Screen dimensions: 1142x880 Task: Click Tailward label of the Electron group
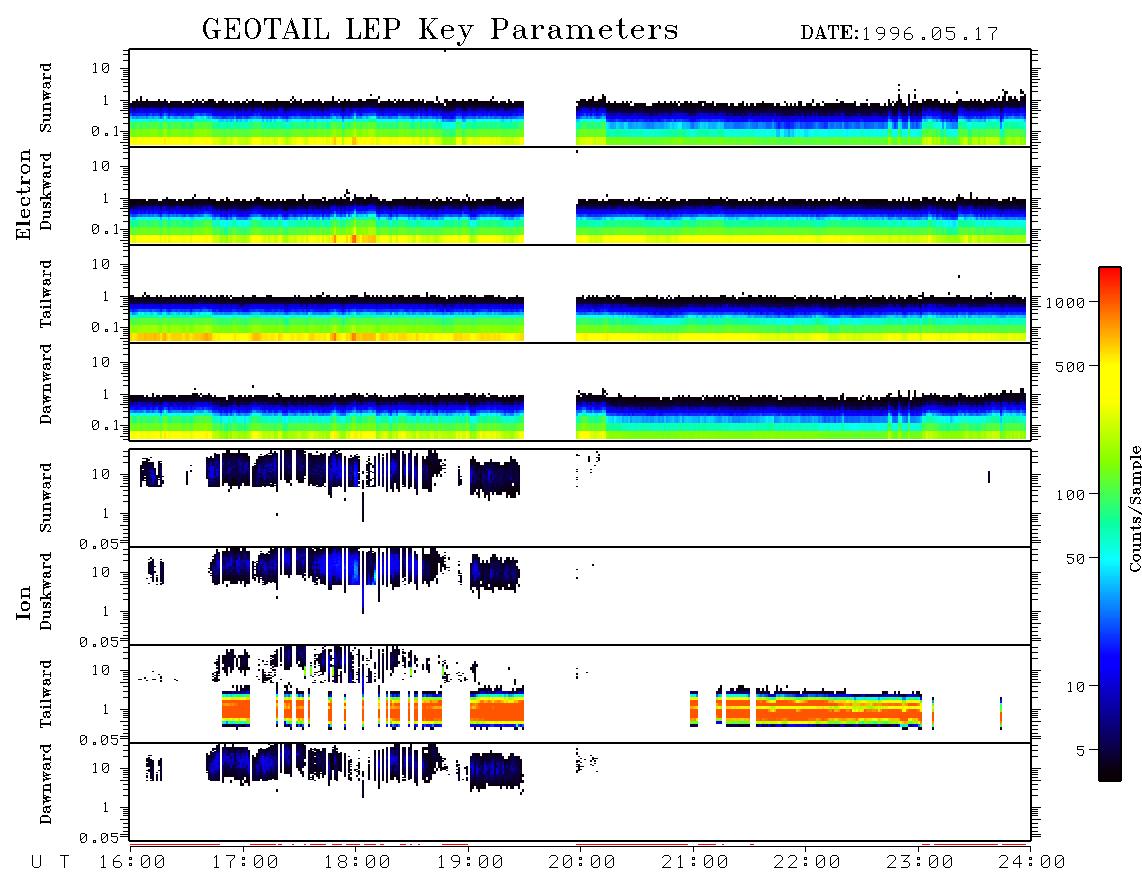point(46,294)
